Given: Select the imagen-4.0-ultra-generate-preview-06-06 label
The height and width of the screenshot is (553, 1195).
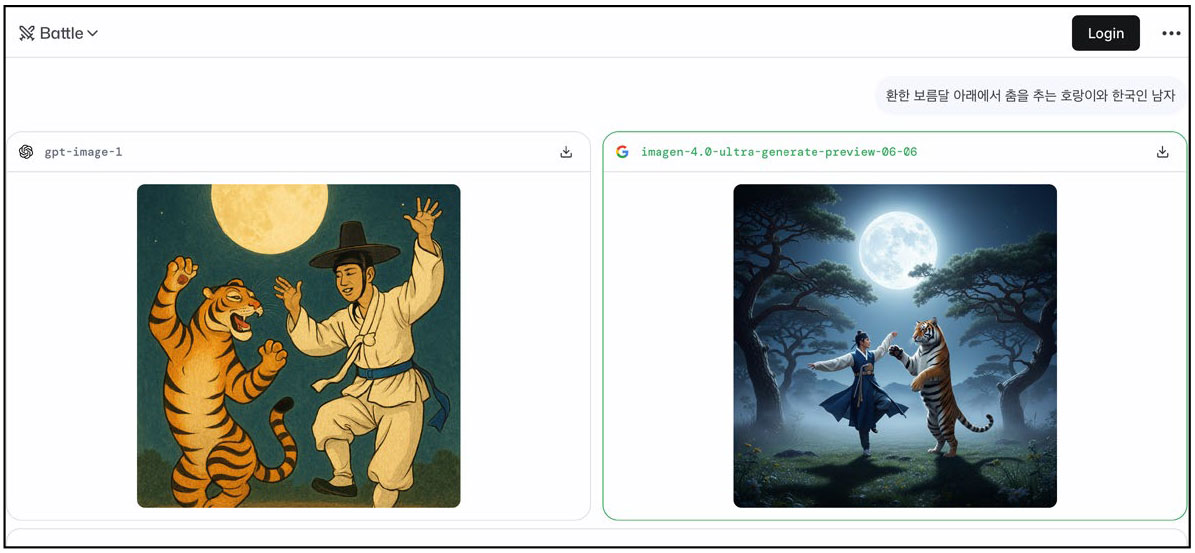Looking at the screenshot, I should (x=779, y=152).
